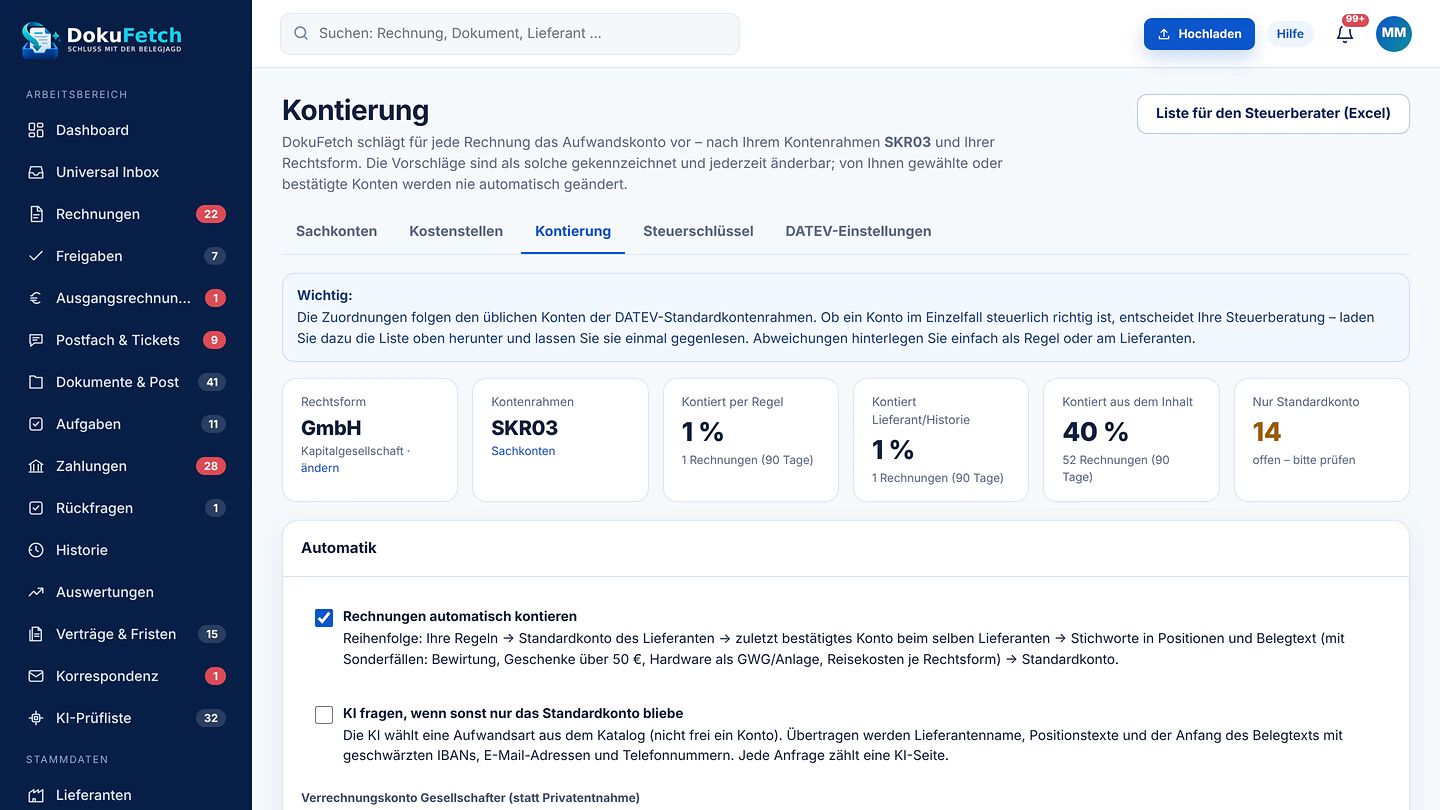This screenshot has height=810, width=1440.
Task: Open the Hilfe button
Action: (x=1290, y=34)
